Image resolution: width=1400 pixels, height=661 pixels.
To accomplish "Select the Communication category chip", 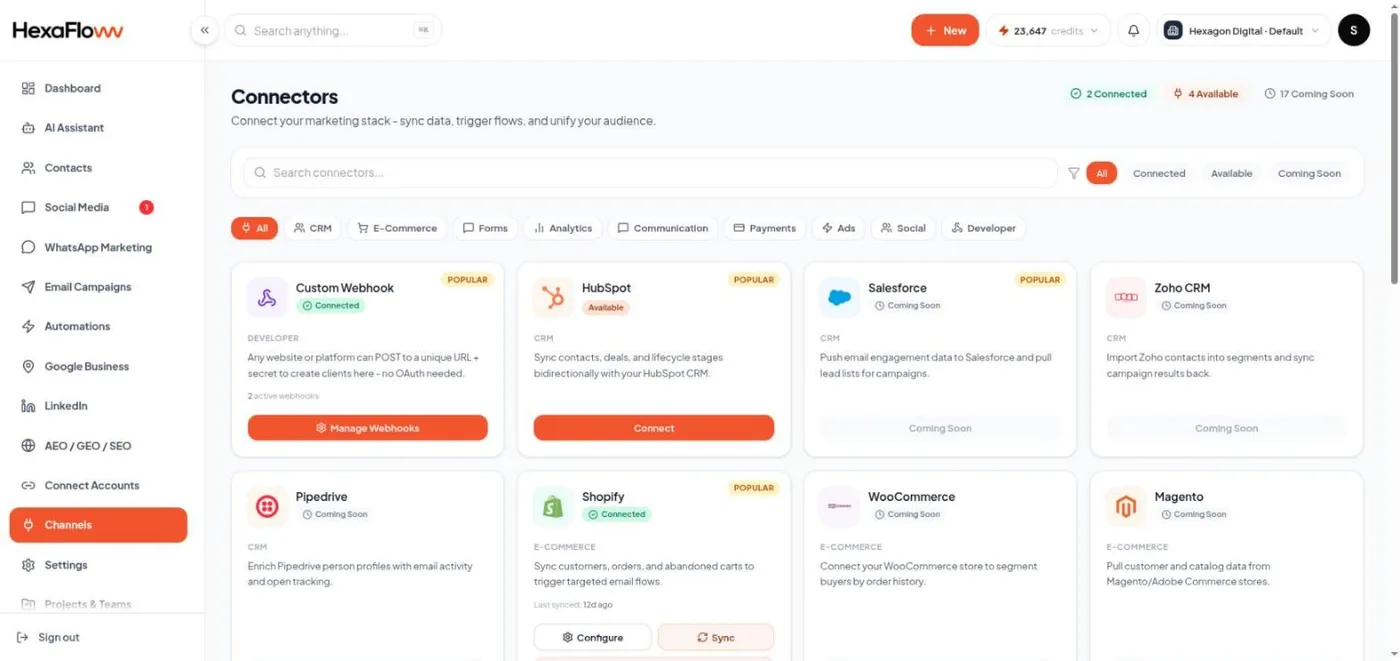I will pos(662,228).
